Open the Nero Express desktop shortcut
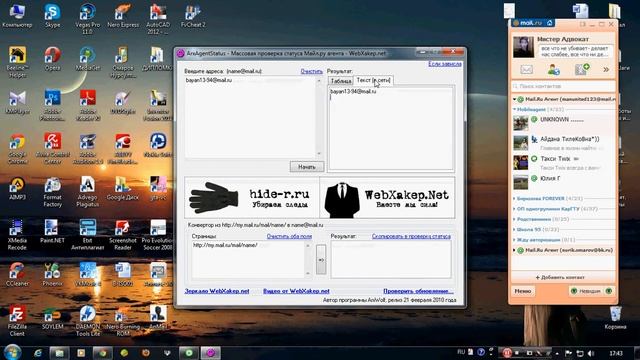 point(123,16)
